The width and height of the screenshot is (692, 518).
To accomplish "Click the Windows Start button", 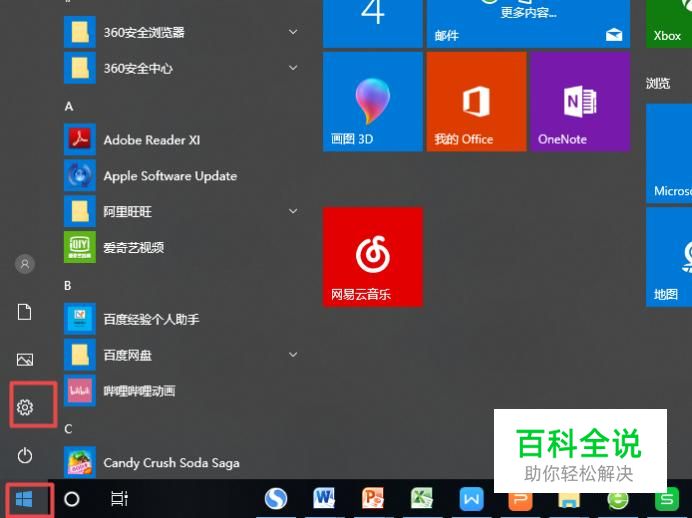I will (24, 499).
